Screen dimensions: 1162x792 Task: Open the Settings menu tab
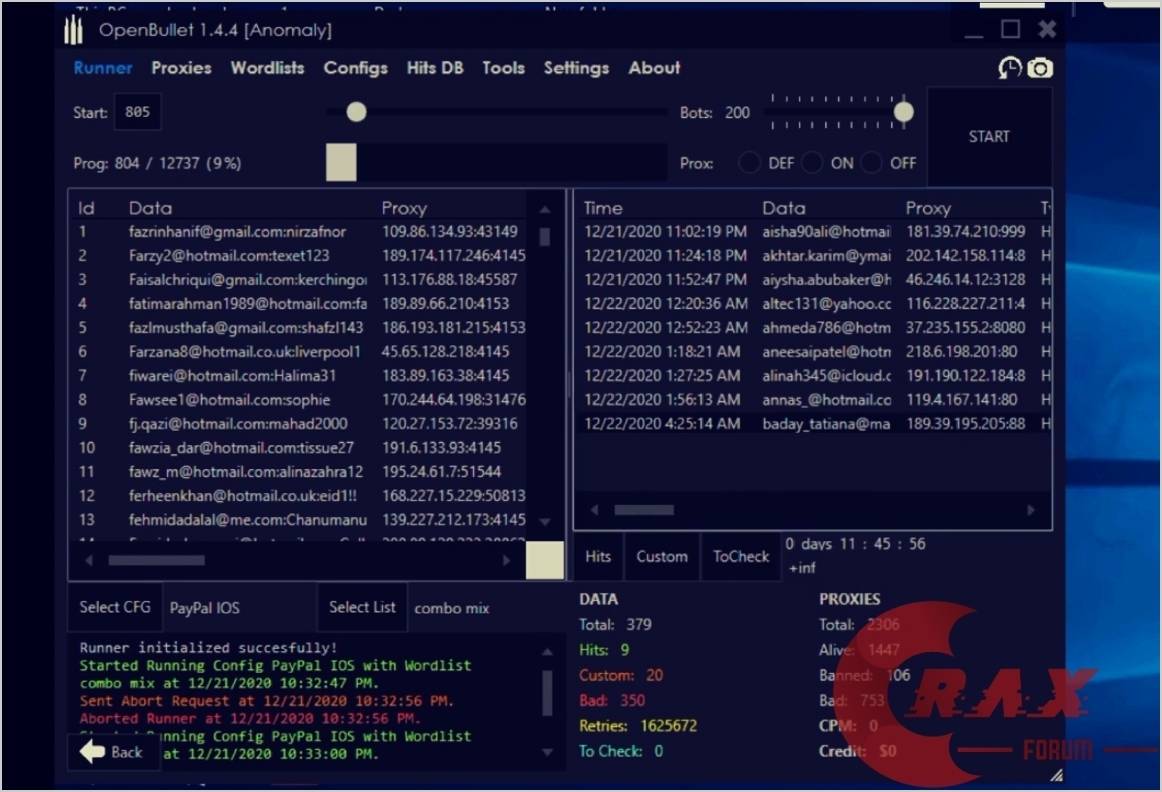click(x=577, y=68)
